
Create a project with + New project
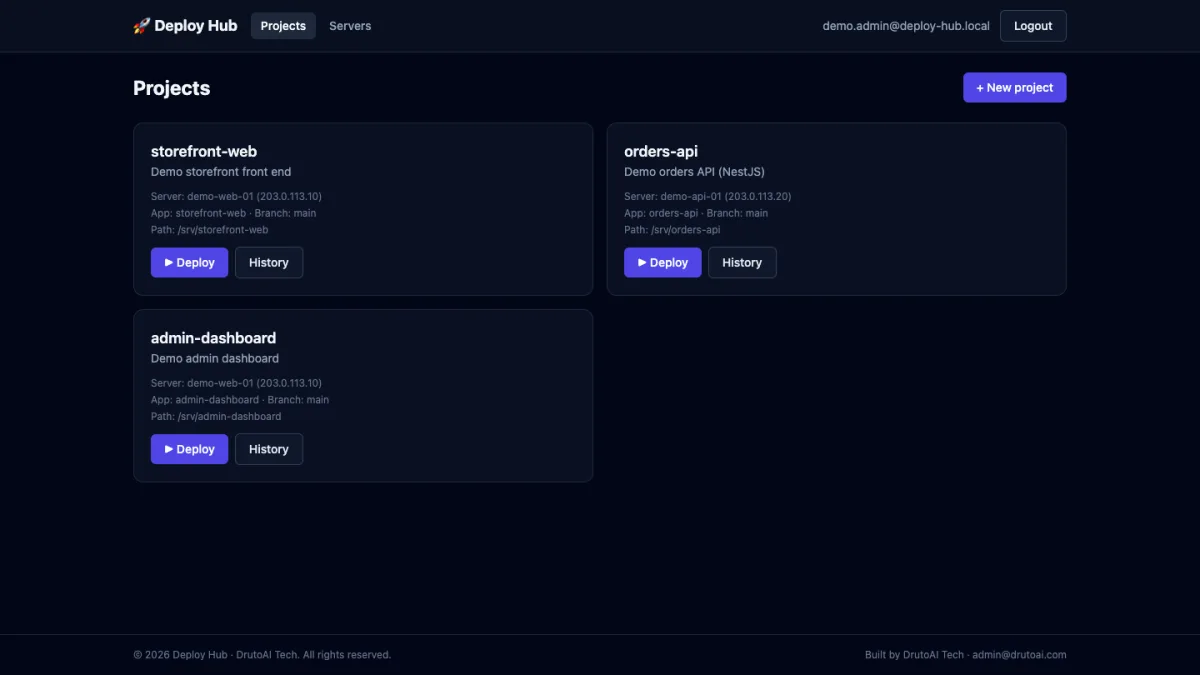1015,87
